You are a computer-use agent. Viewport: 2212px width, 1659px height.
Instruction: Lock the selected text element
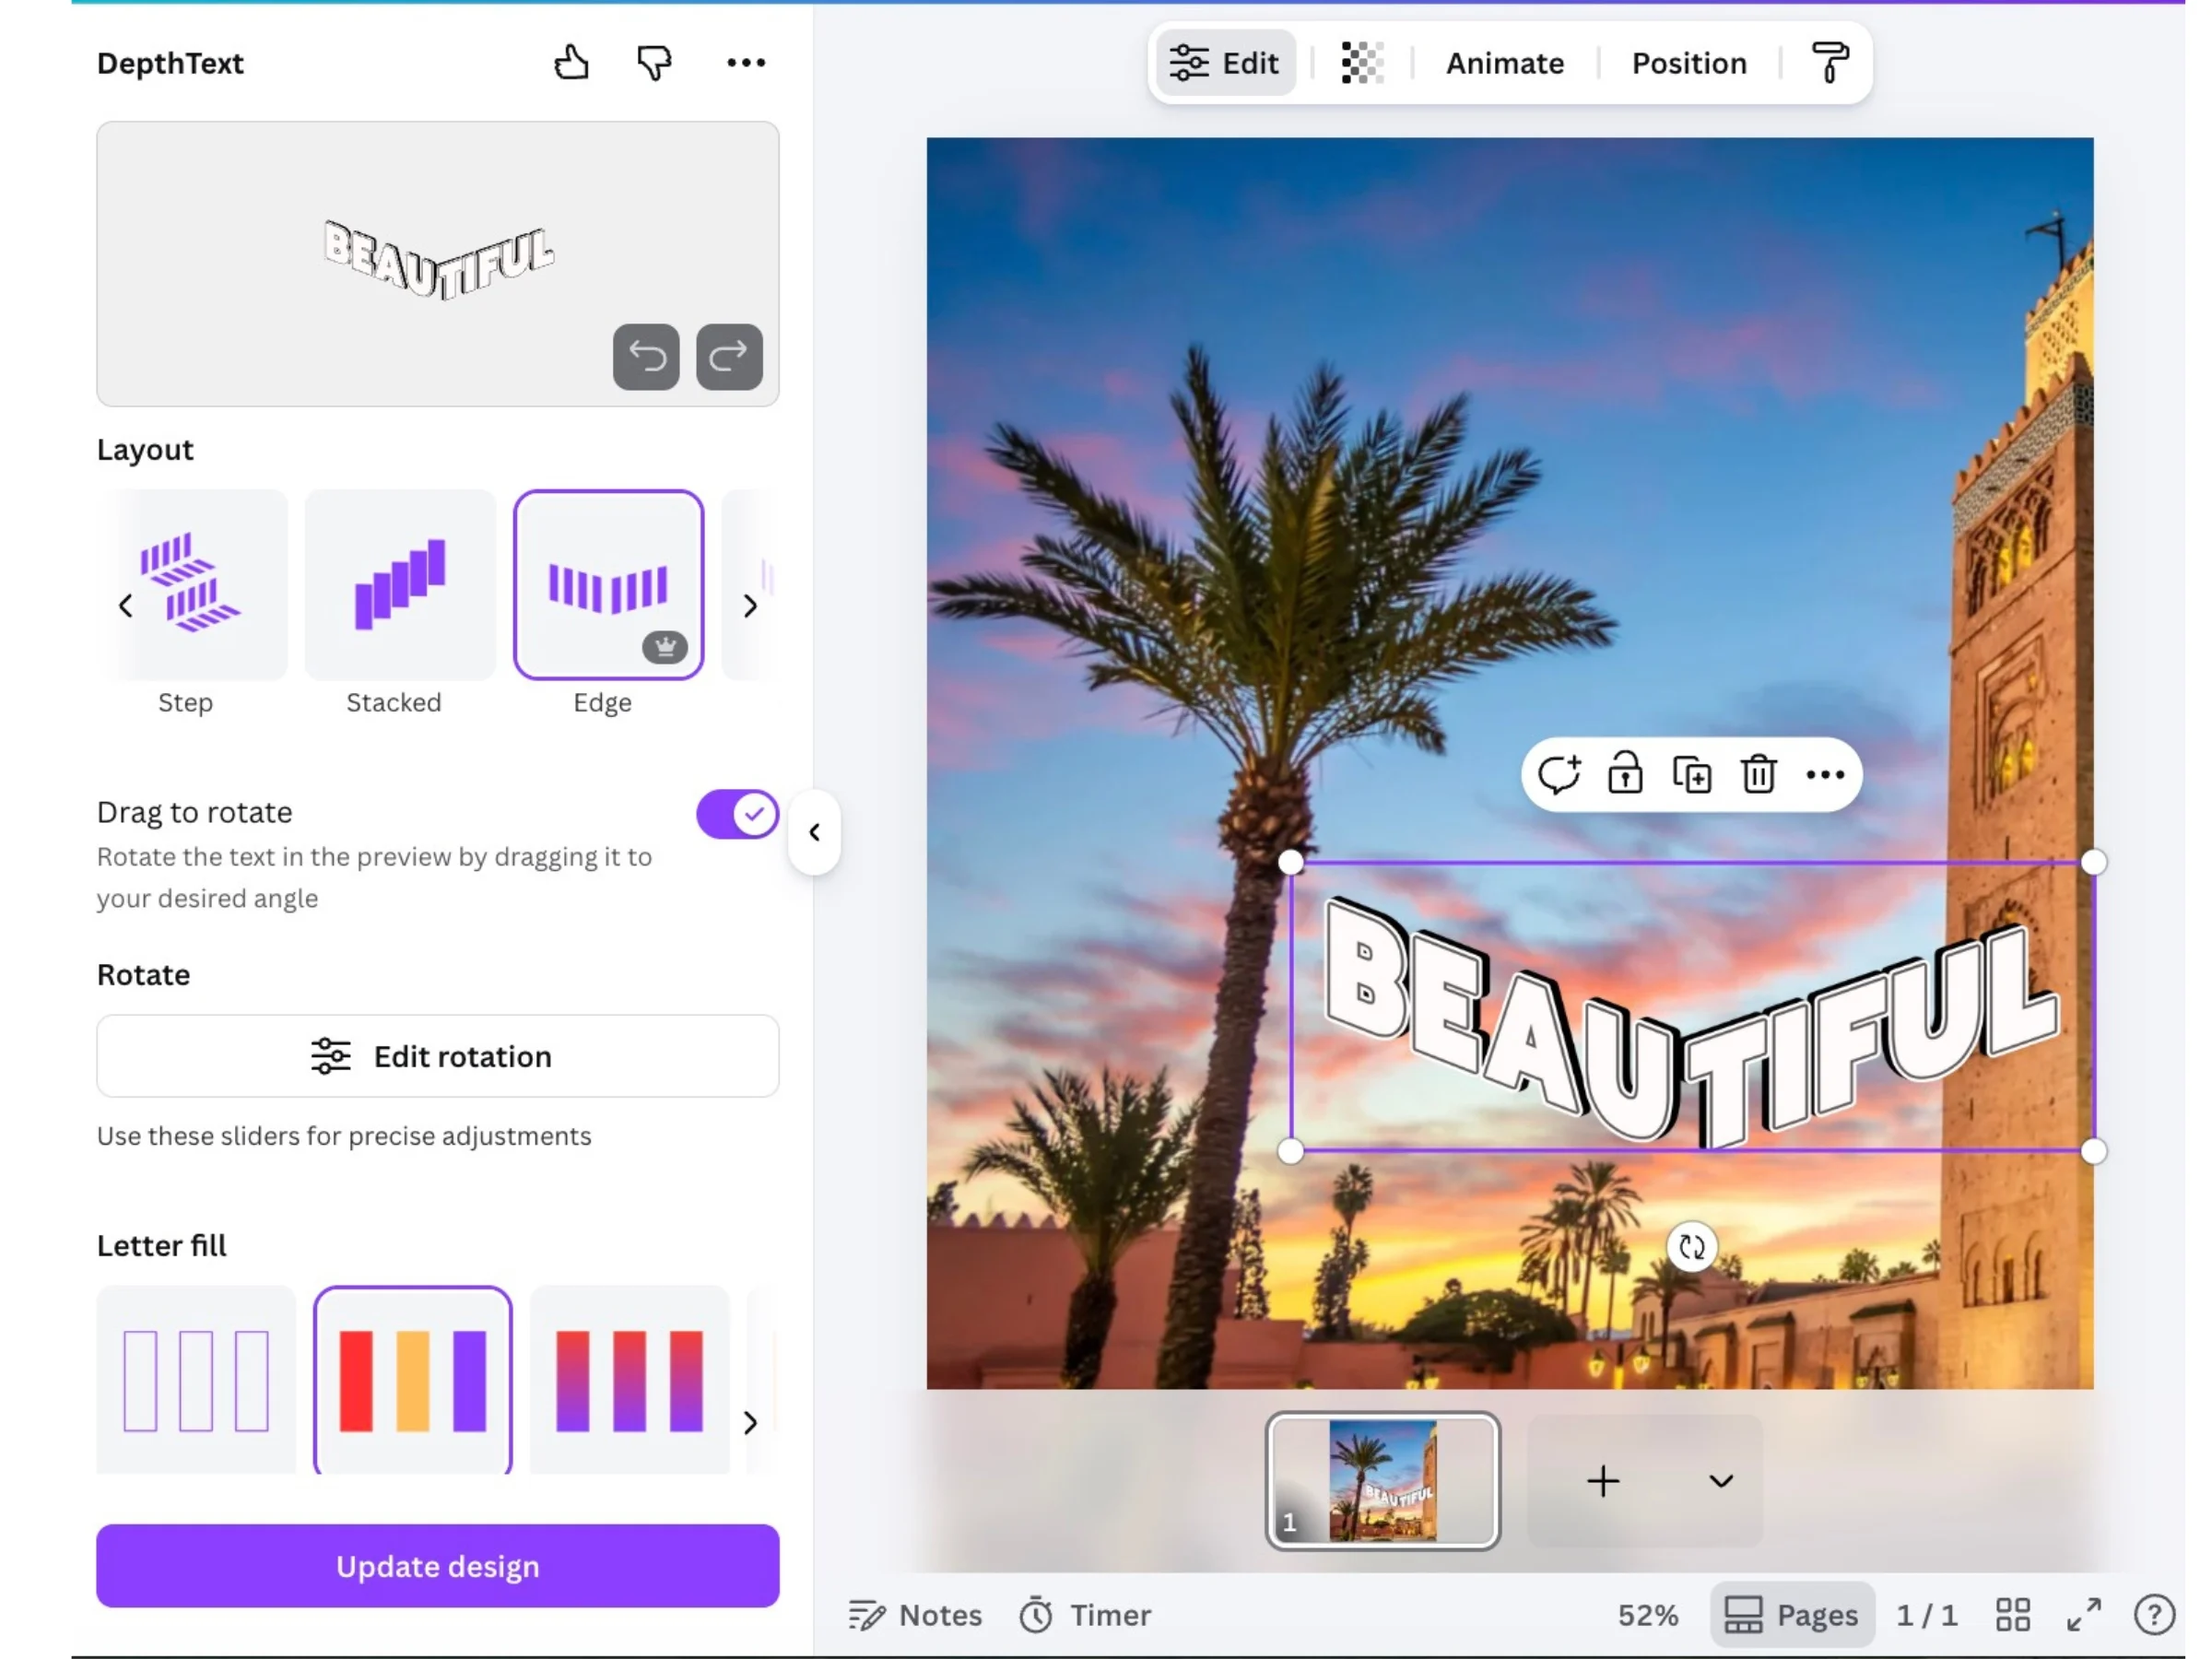point(1625,775)
